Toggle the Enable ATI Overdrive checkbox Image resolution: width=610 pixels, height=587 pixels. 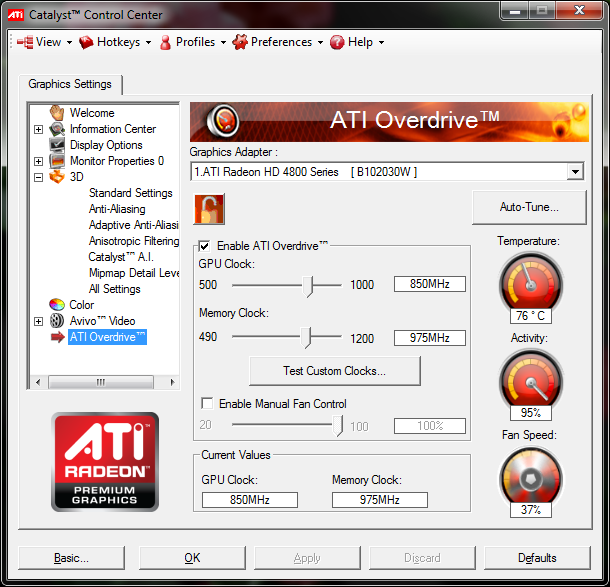click(x=204, y=246)
